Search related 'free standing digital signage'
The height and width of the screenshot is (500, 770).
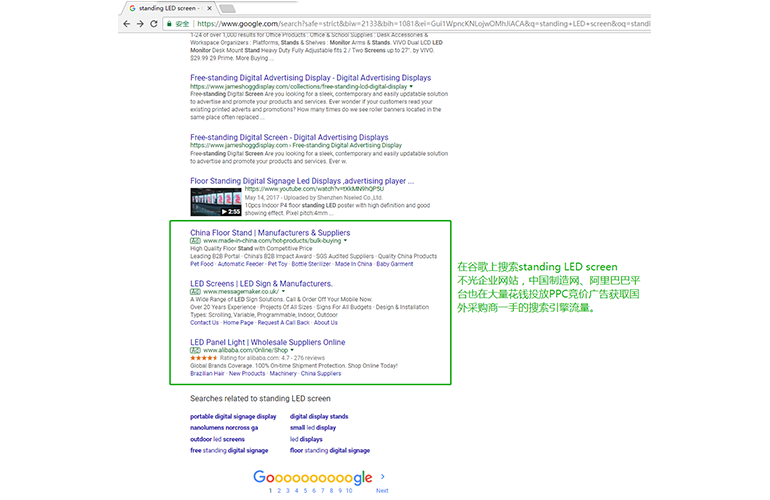click(229, 450)
